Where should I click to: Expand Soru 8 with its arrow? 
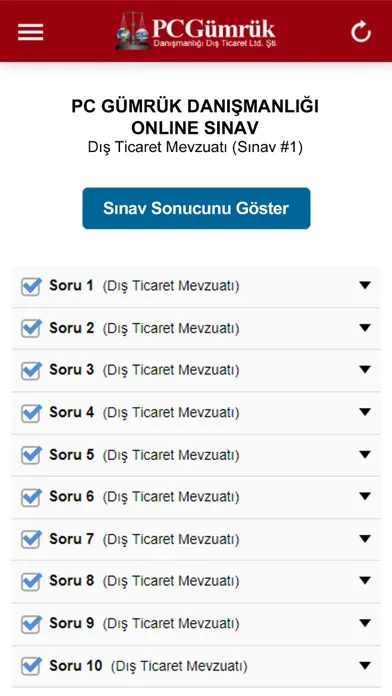(365, 581)
